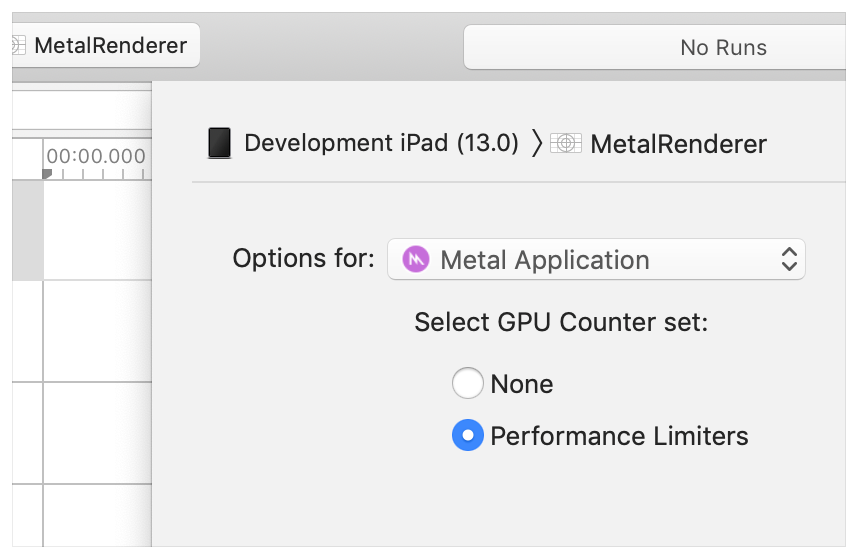The width and height of the screenshot is (858, 559).
Task: Click the start marker flag on the timeline
Action: 47,174
